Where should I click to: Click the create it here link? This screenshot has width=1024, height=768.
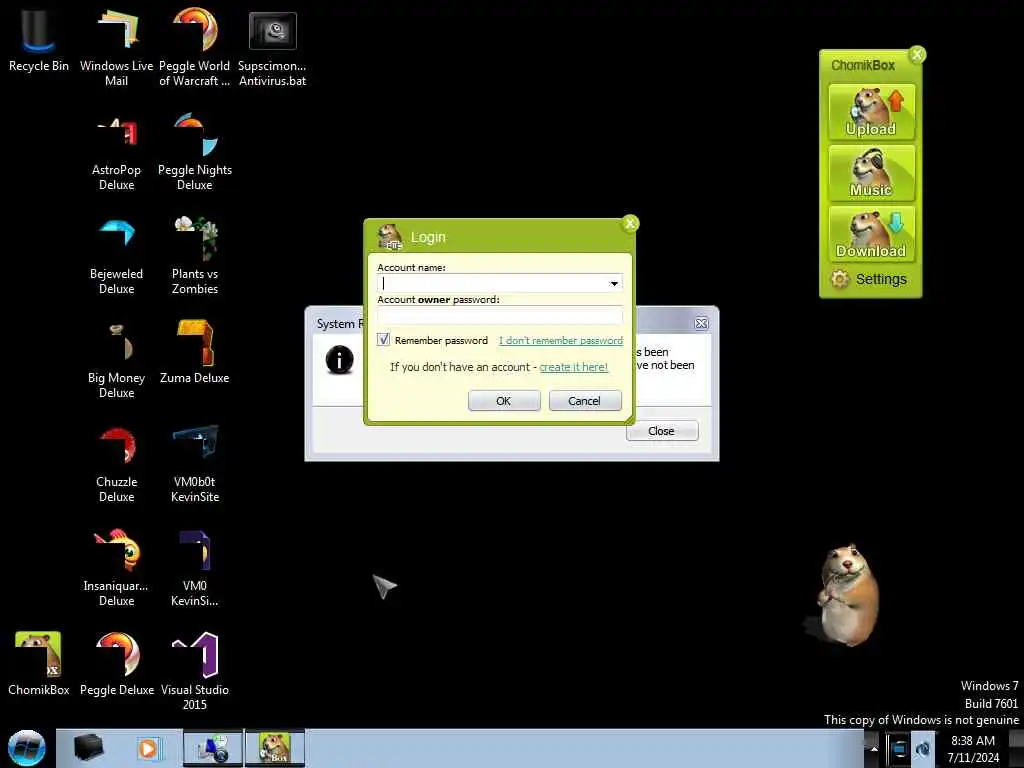click(x=573, y=367)
